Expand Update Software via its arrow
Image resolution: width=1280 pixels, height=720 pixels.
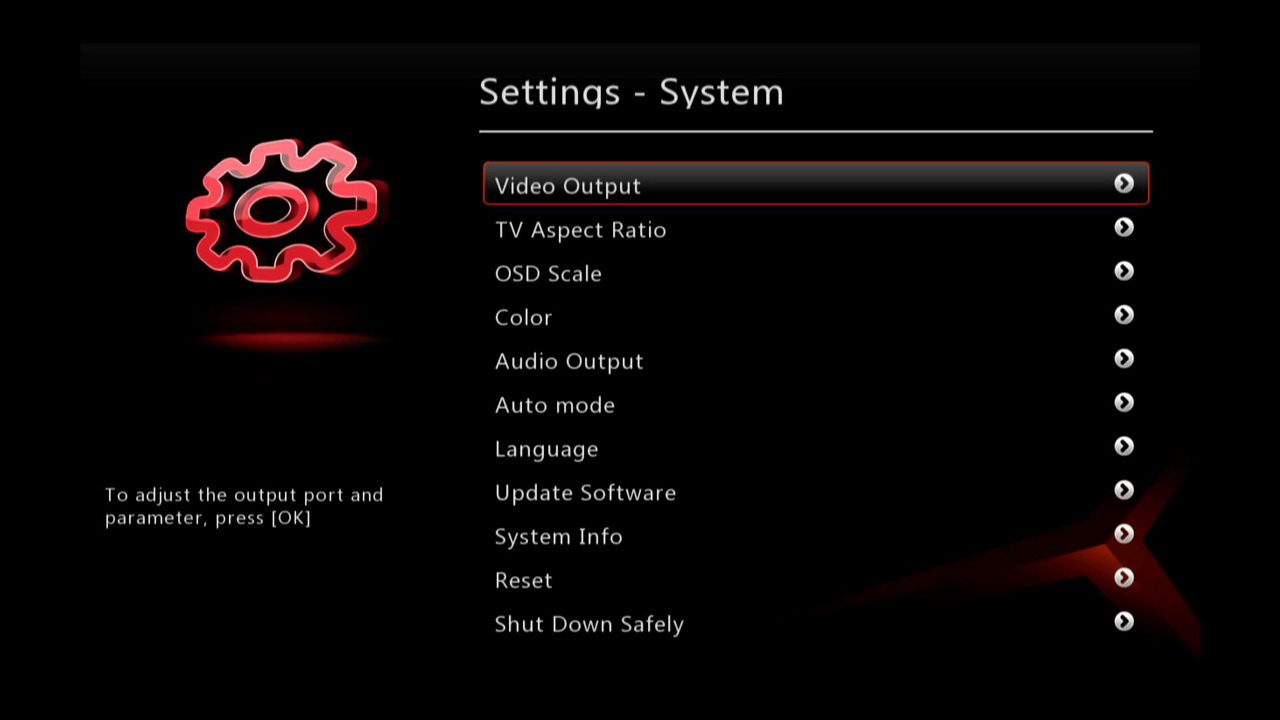click(x=1124, y=490)
